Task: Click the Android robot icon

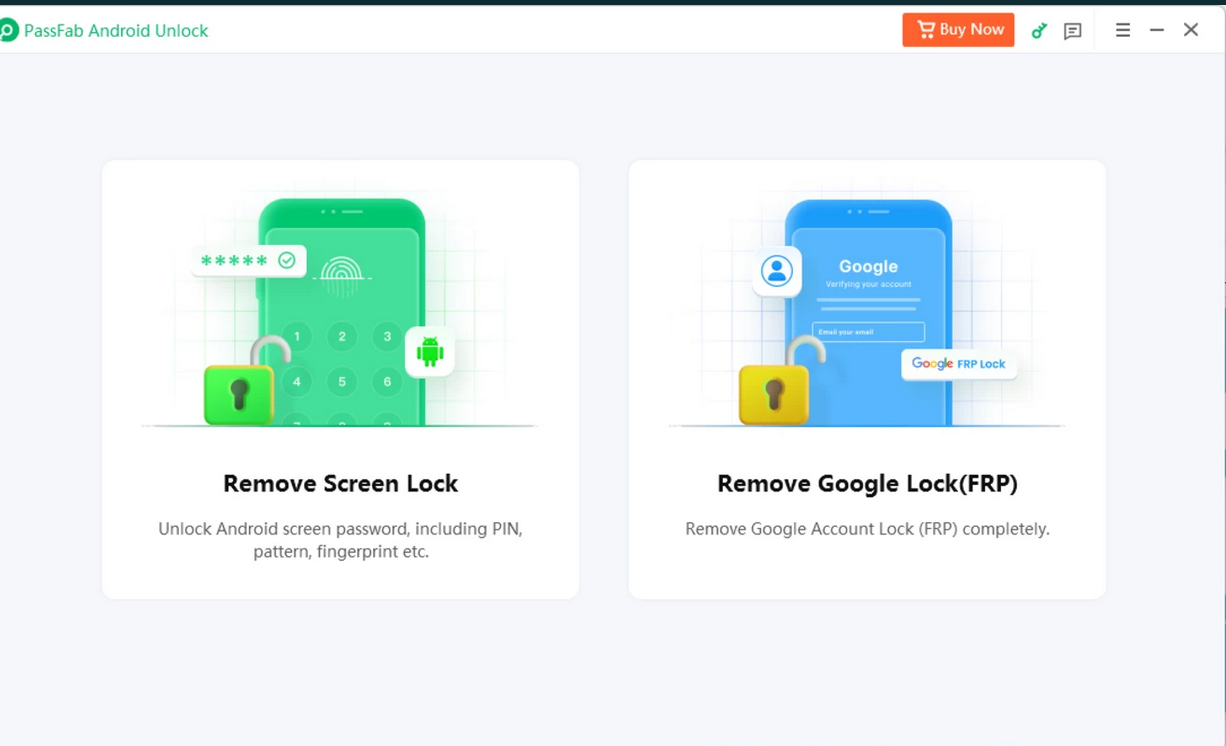Action: 430,352
